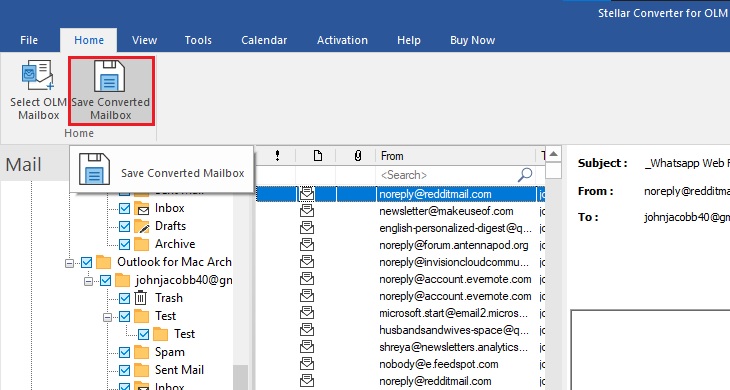730x390 pixels.
Task: Click envelope icon of microsoft.start row
Action: point(307,313)
